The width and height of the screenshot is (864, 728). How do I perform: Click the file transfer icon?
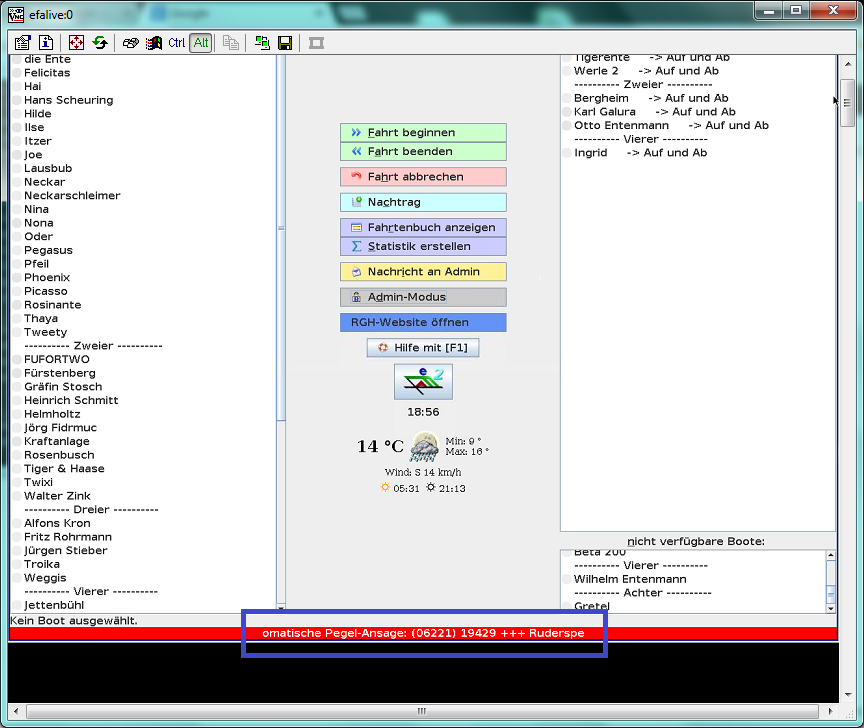(x=262, y=43)
